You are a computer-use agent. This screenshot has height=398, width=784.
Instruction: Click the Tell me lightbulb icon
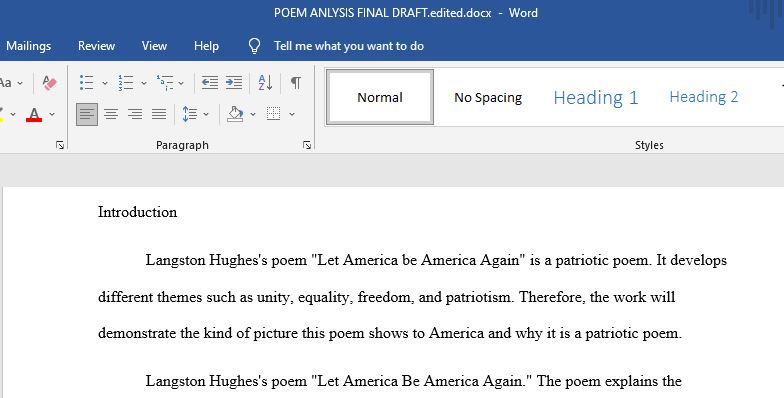tap(254, 46)
